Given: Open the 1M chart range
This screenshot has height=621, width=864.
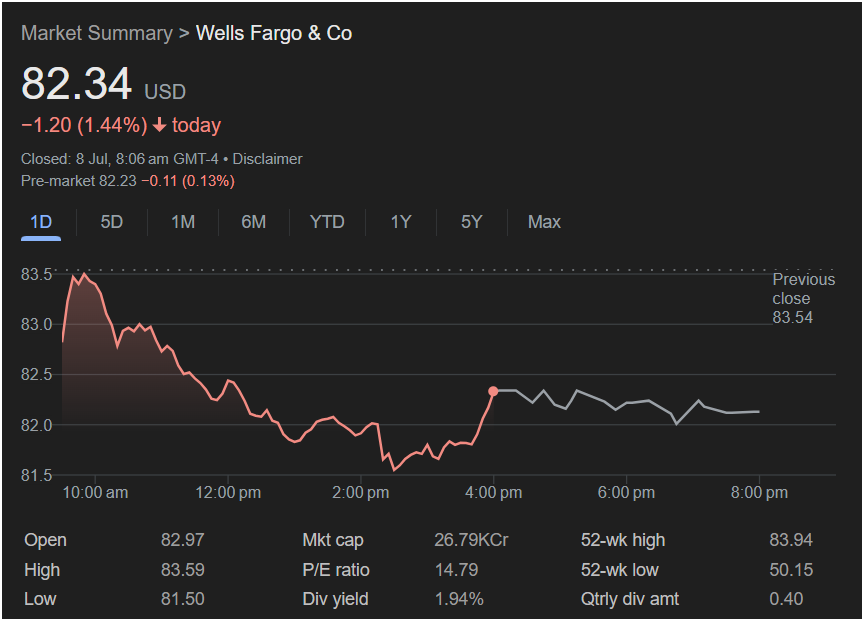Looking at the screenshot, I should 182,222.
